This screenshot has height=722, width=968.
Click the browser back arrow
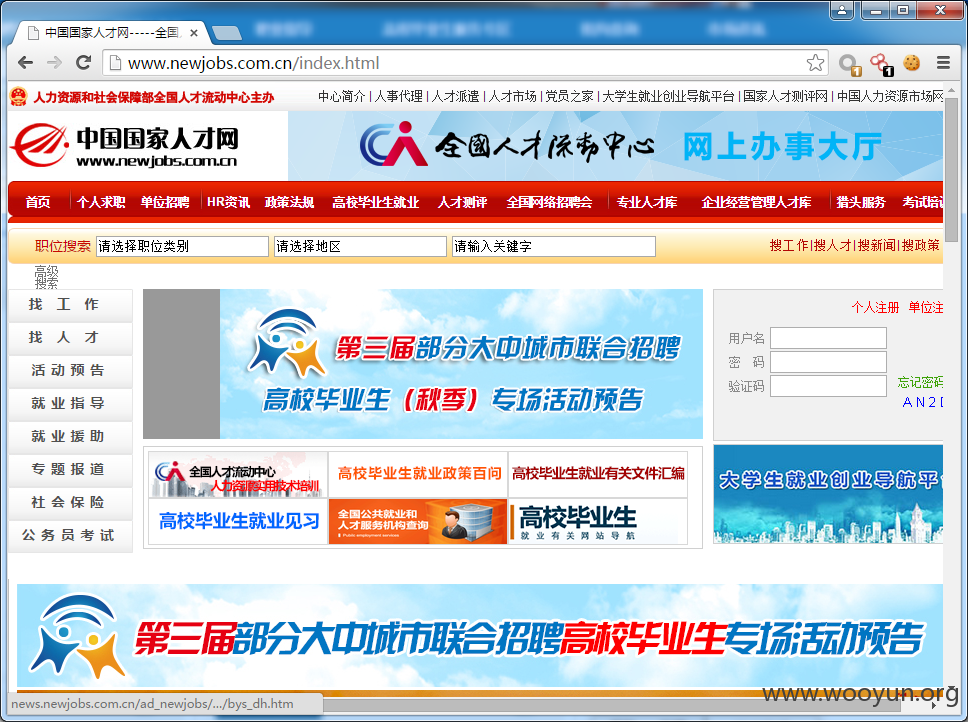point(25,62)
